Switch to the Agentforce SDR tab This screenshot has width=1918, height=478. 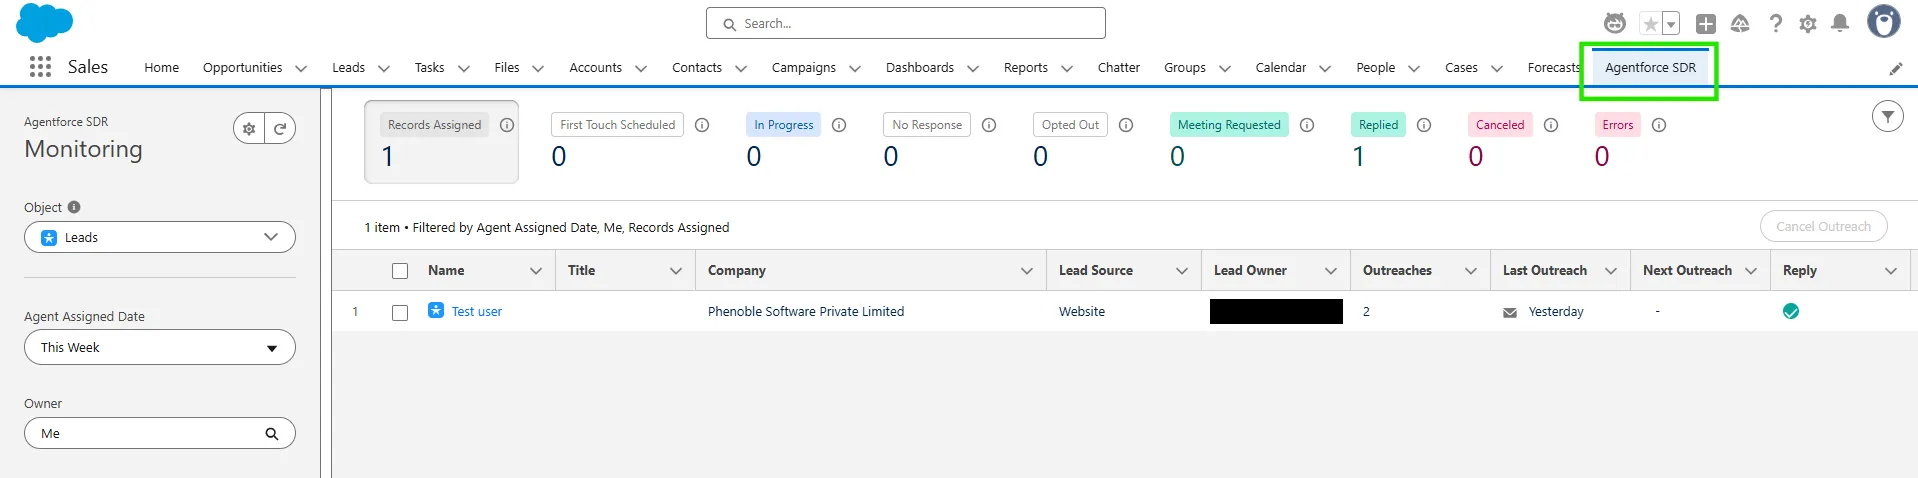1649,68
